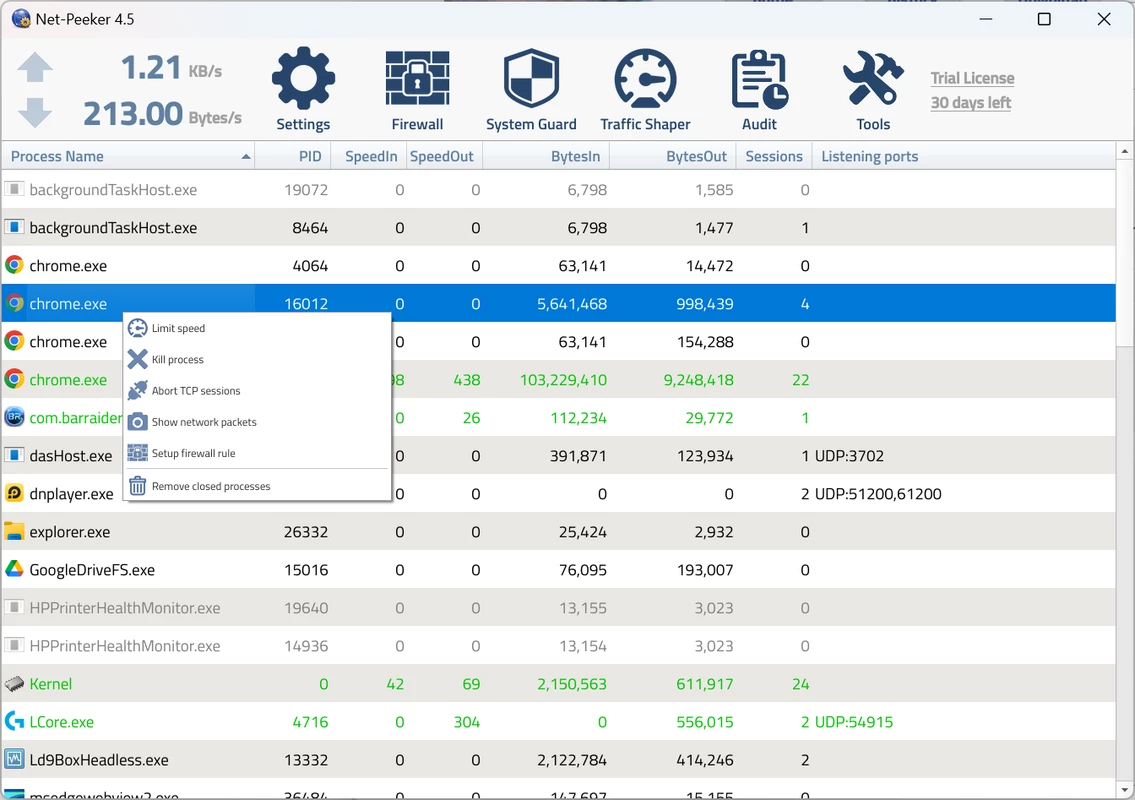Click the Abort TCP sessions plug icon
Screen dimensions: 1135x800
[138, 390]
